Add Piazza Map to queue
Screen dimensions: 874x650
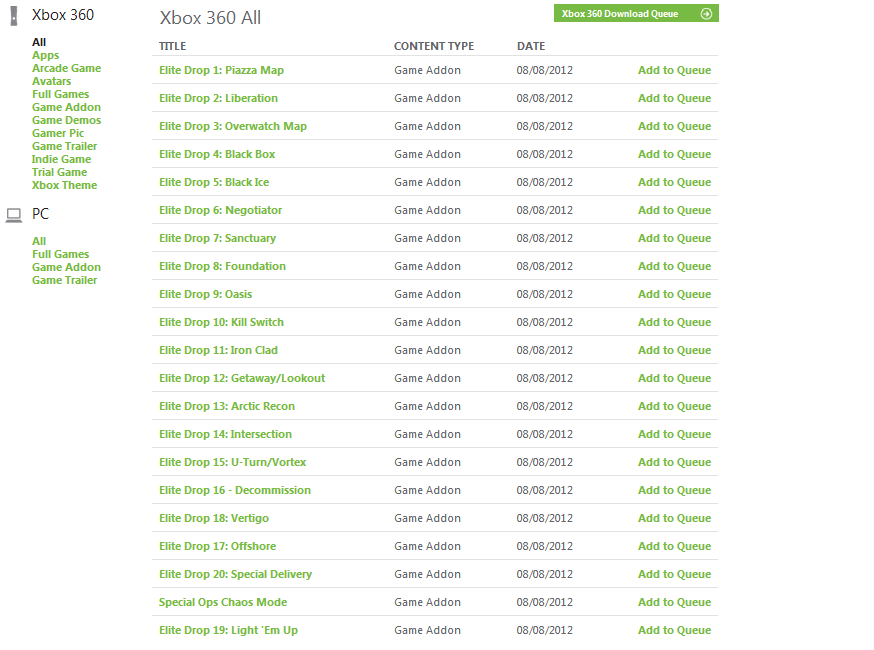(674, 70)
